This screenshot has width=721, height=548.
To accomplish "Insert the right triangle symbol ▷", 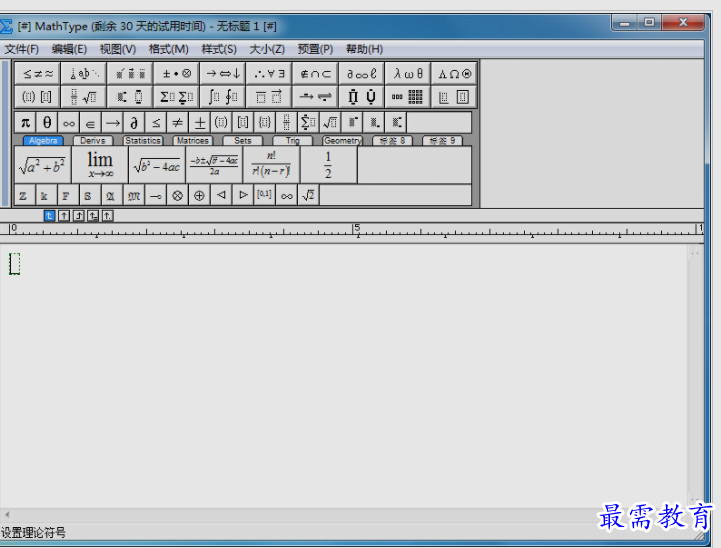I will pyautogui.click(x=243, y=196).
